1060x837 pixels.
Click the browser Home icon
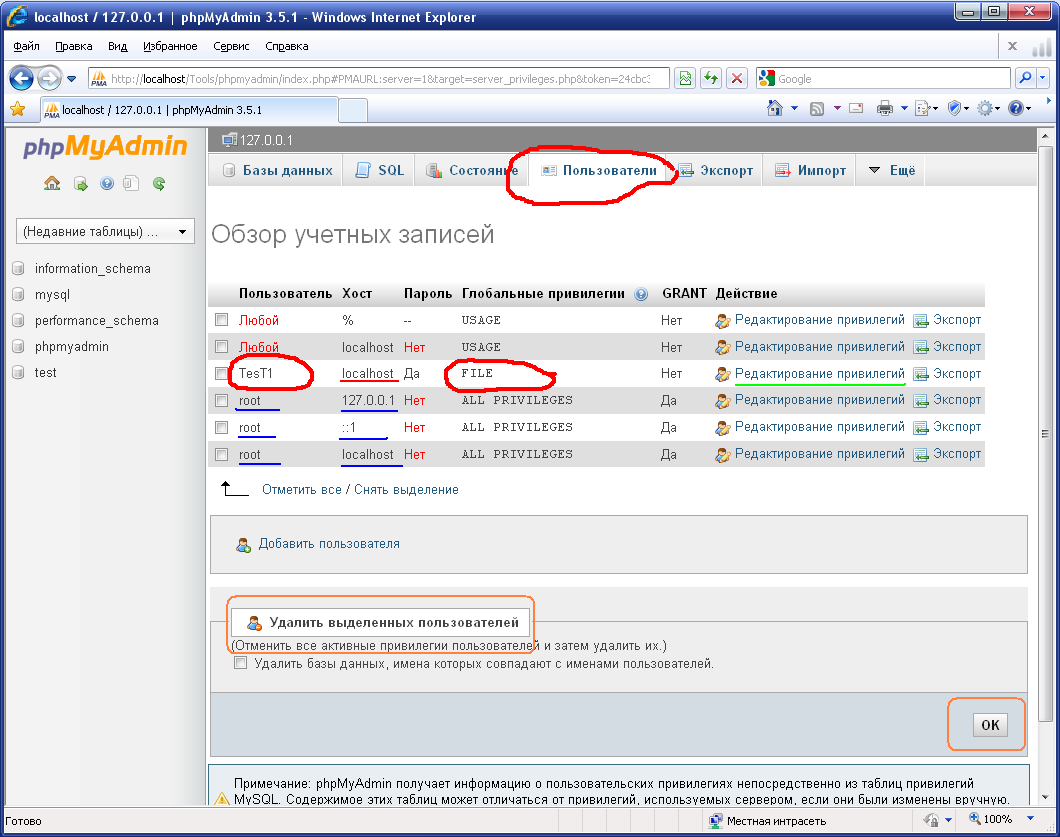(775, 108)
